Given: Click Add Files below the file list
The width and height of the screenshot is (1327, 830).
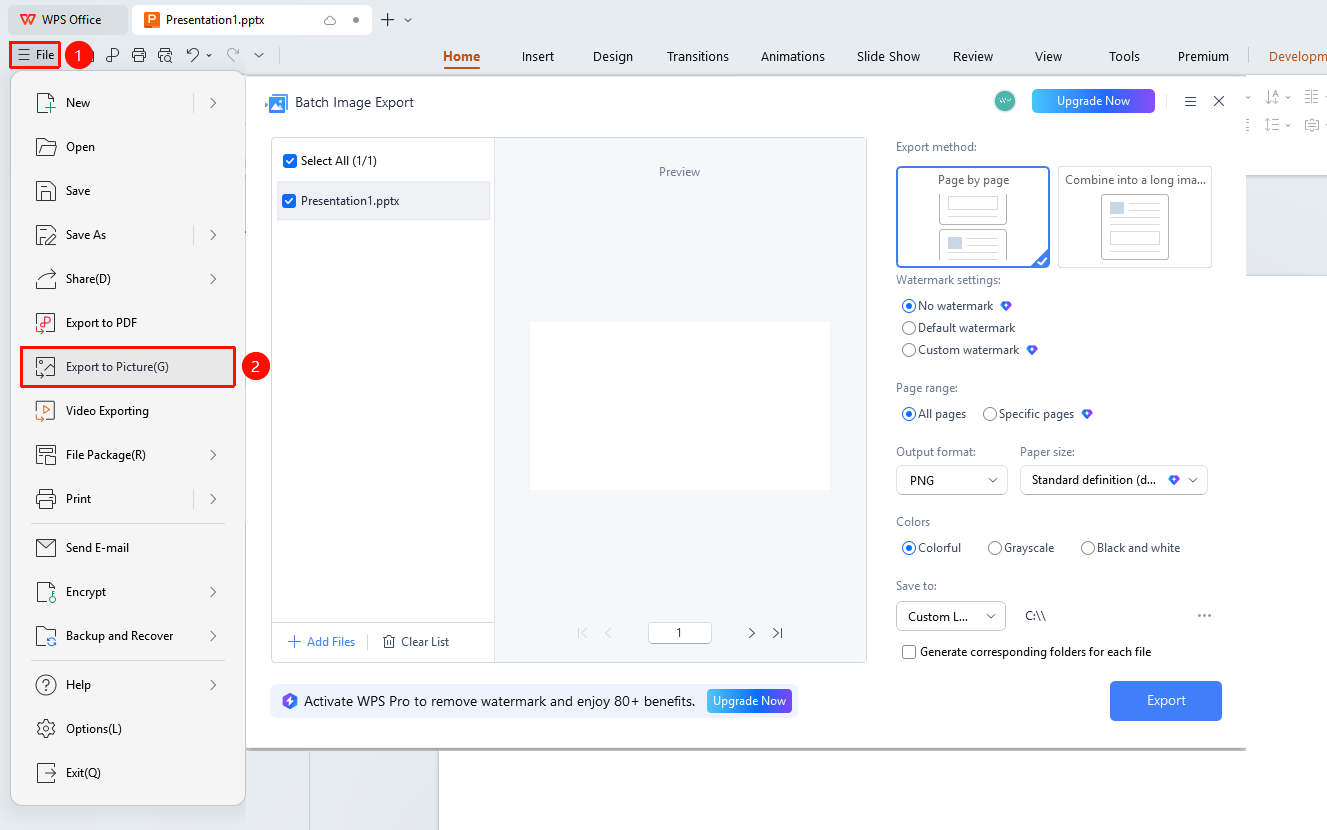Looking at the screenshot, I should tap(322, 642).
